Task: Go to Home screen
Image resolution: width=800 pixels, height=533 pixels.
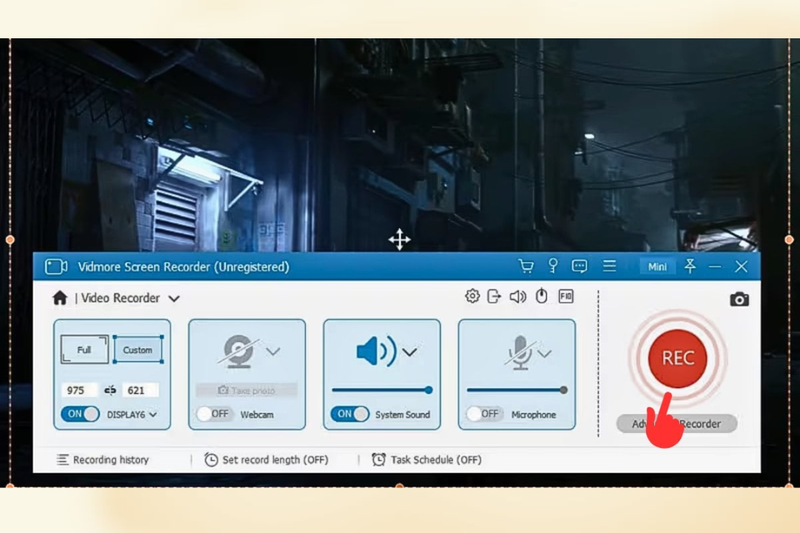Action: [x=60, y=298]
